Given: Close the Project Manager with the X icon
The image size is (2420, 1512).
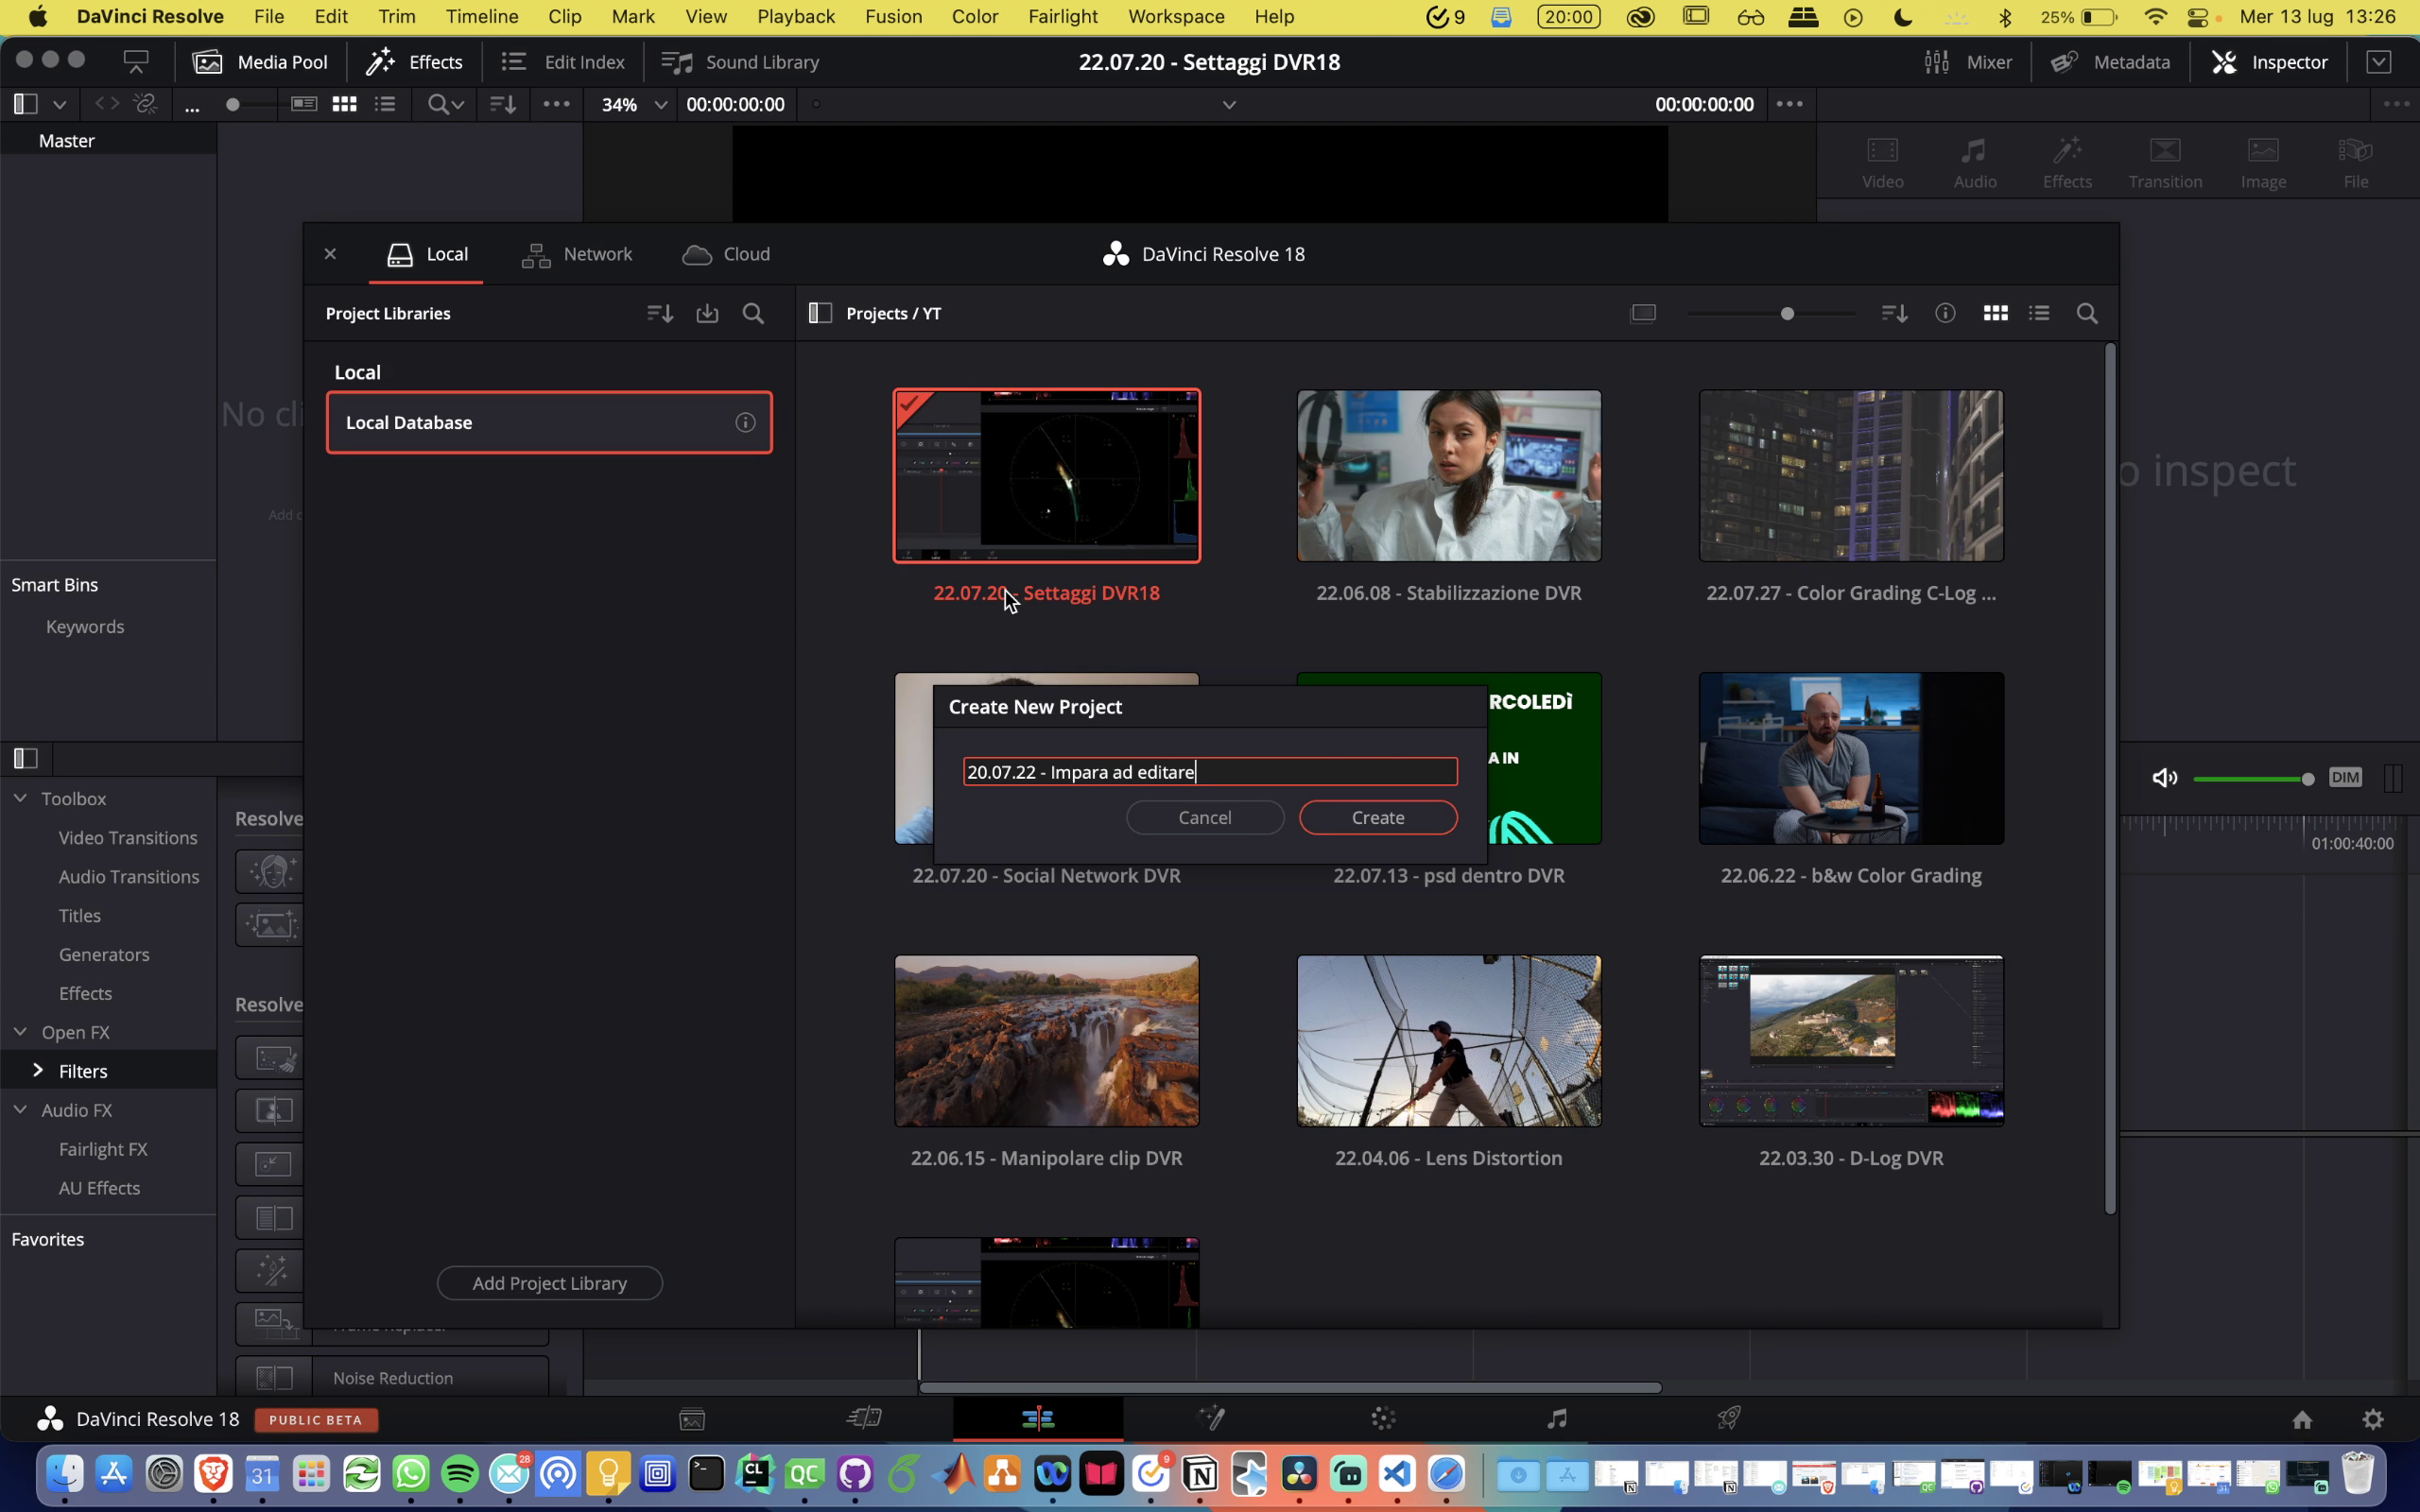Looking at the screenshot, I should [x=330, y=254].
